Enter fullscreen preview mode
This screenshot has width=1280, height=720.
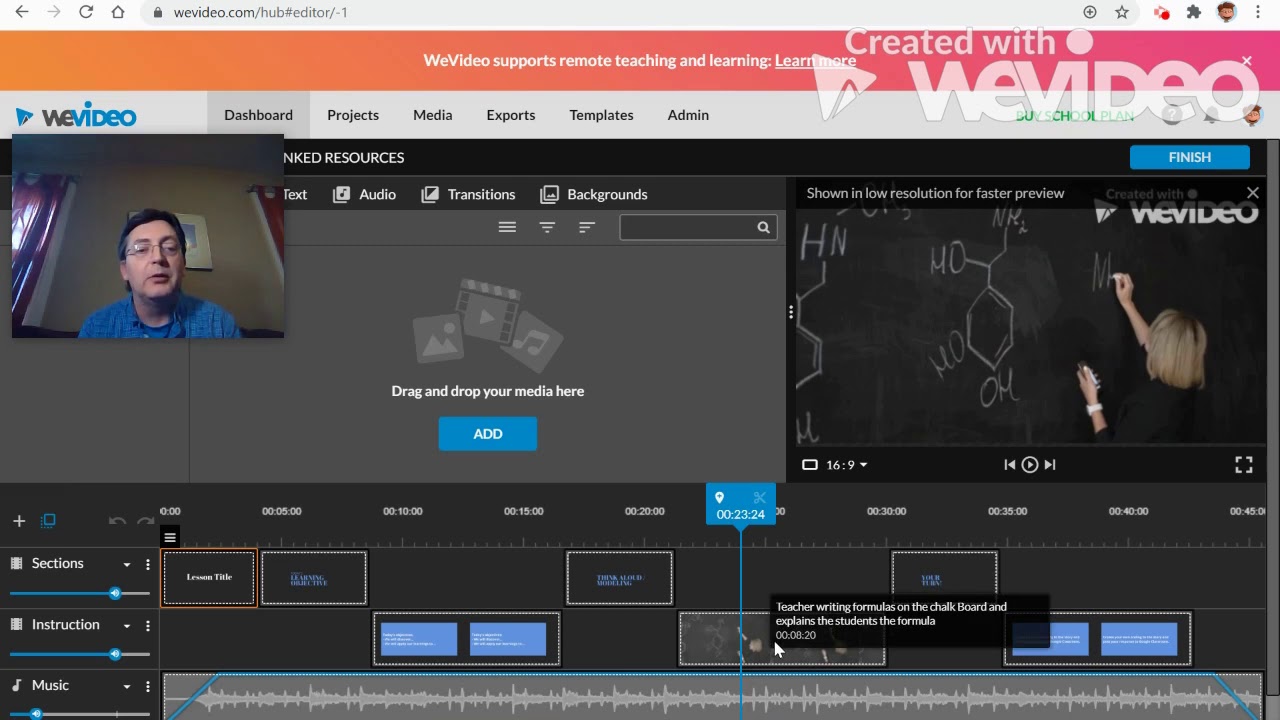[1244, 465]
